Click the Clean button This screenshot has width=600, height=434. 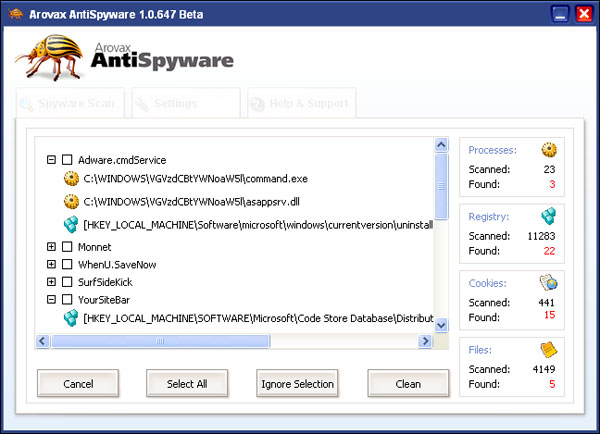pos(408,383)
